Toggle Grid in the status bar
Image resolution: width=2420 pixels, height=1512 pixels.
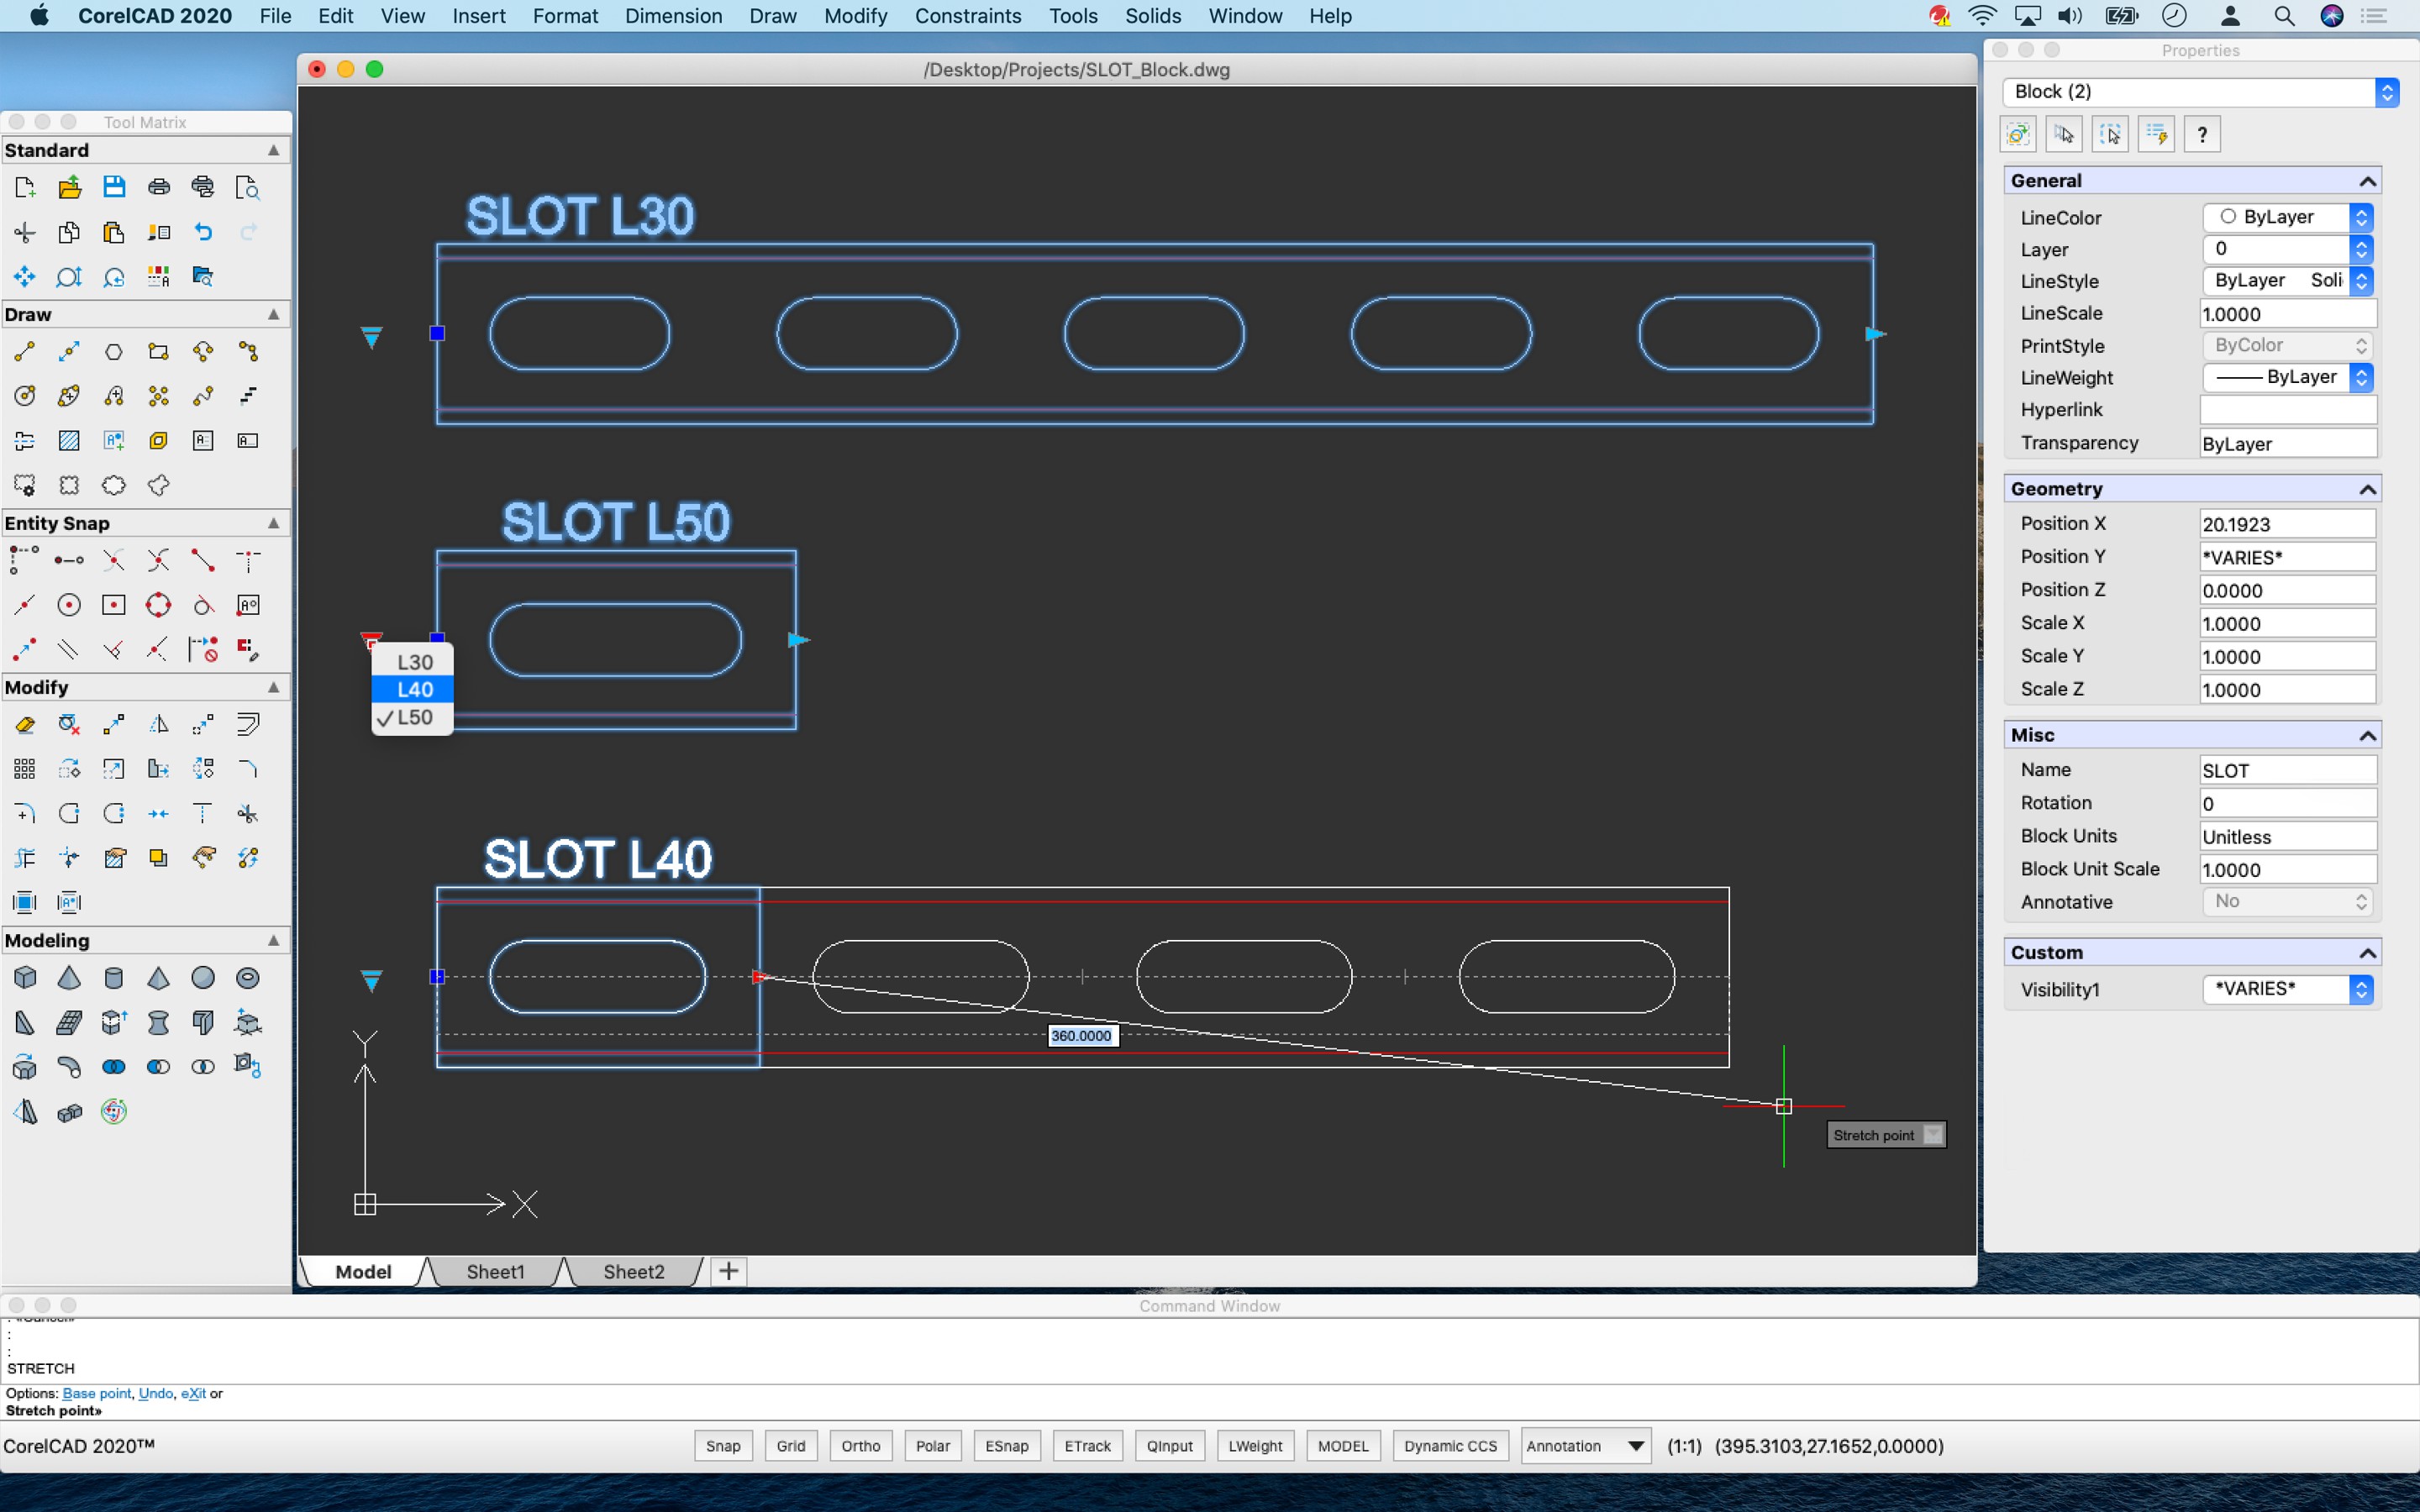pyautogui.click(x=791, y=1446)
